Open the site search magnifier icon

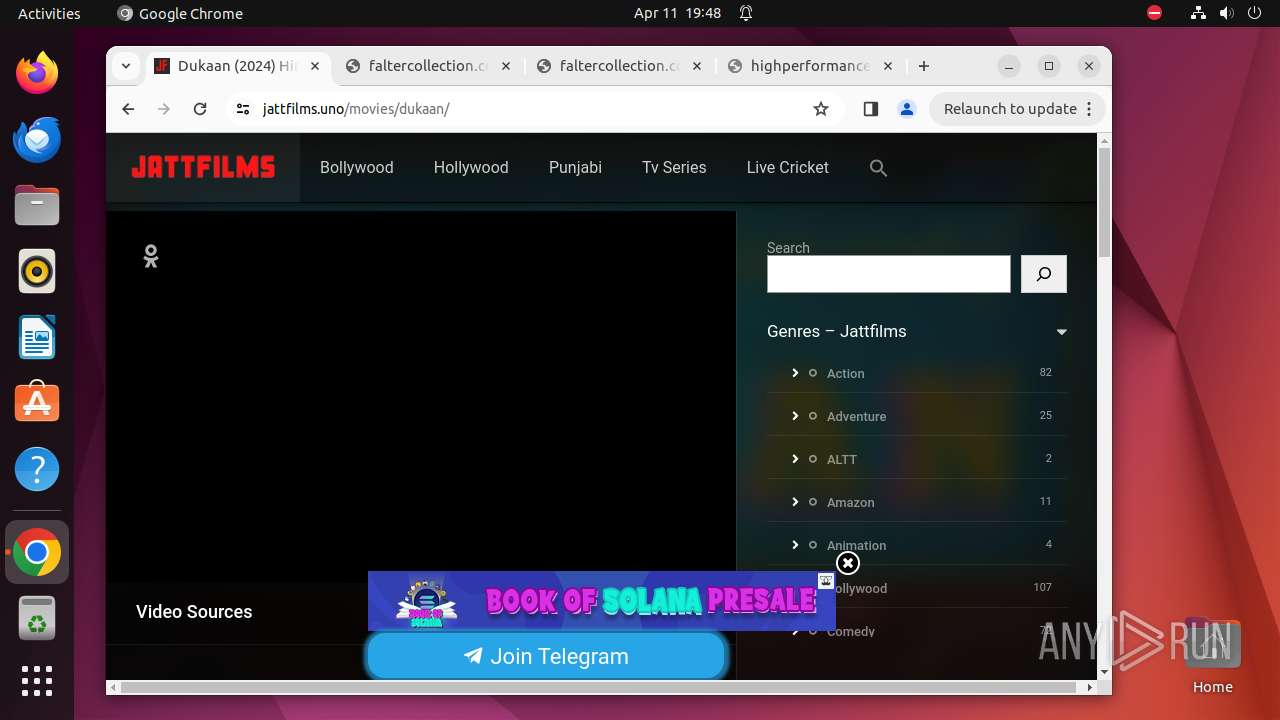878,168
